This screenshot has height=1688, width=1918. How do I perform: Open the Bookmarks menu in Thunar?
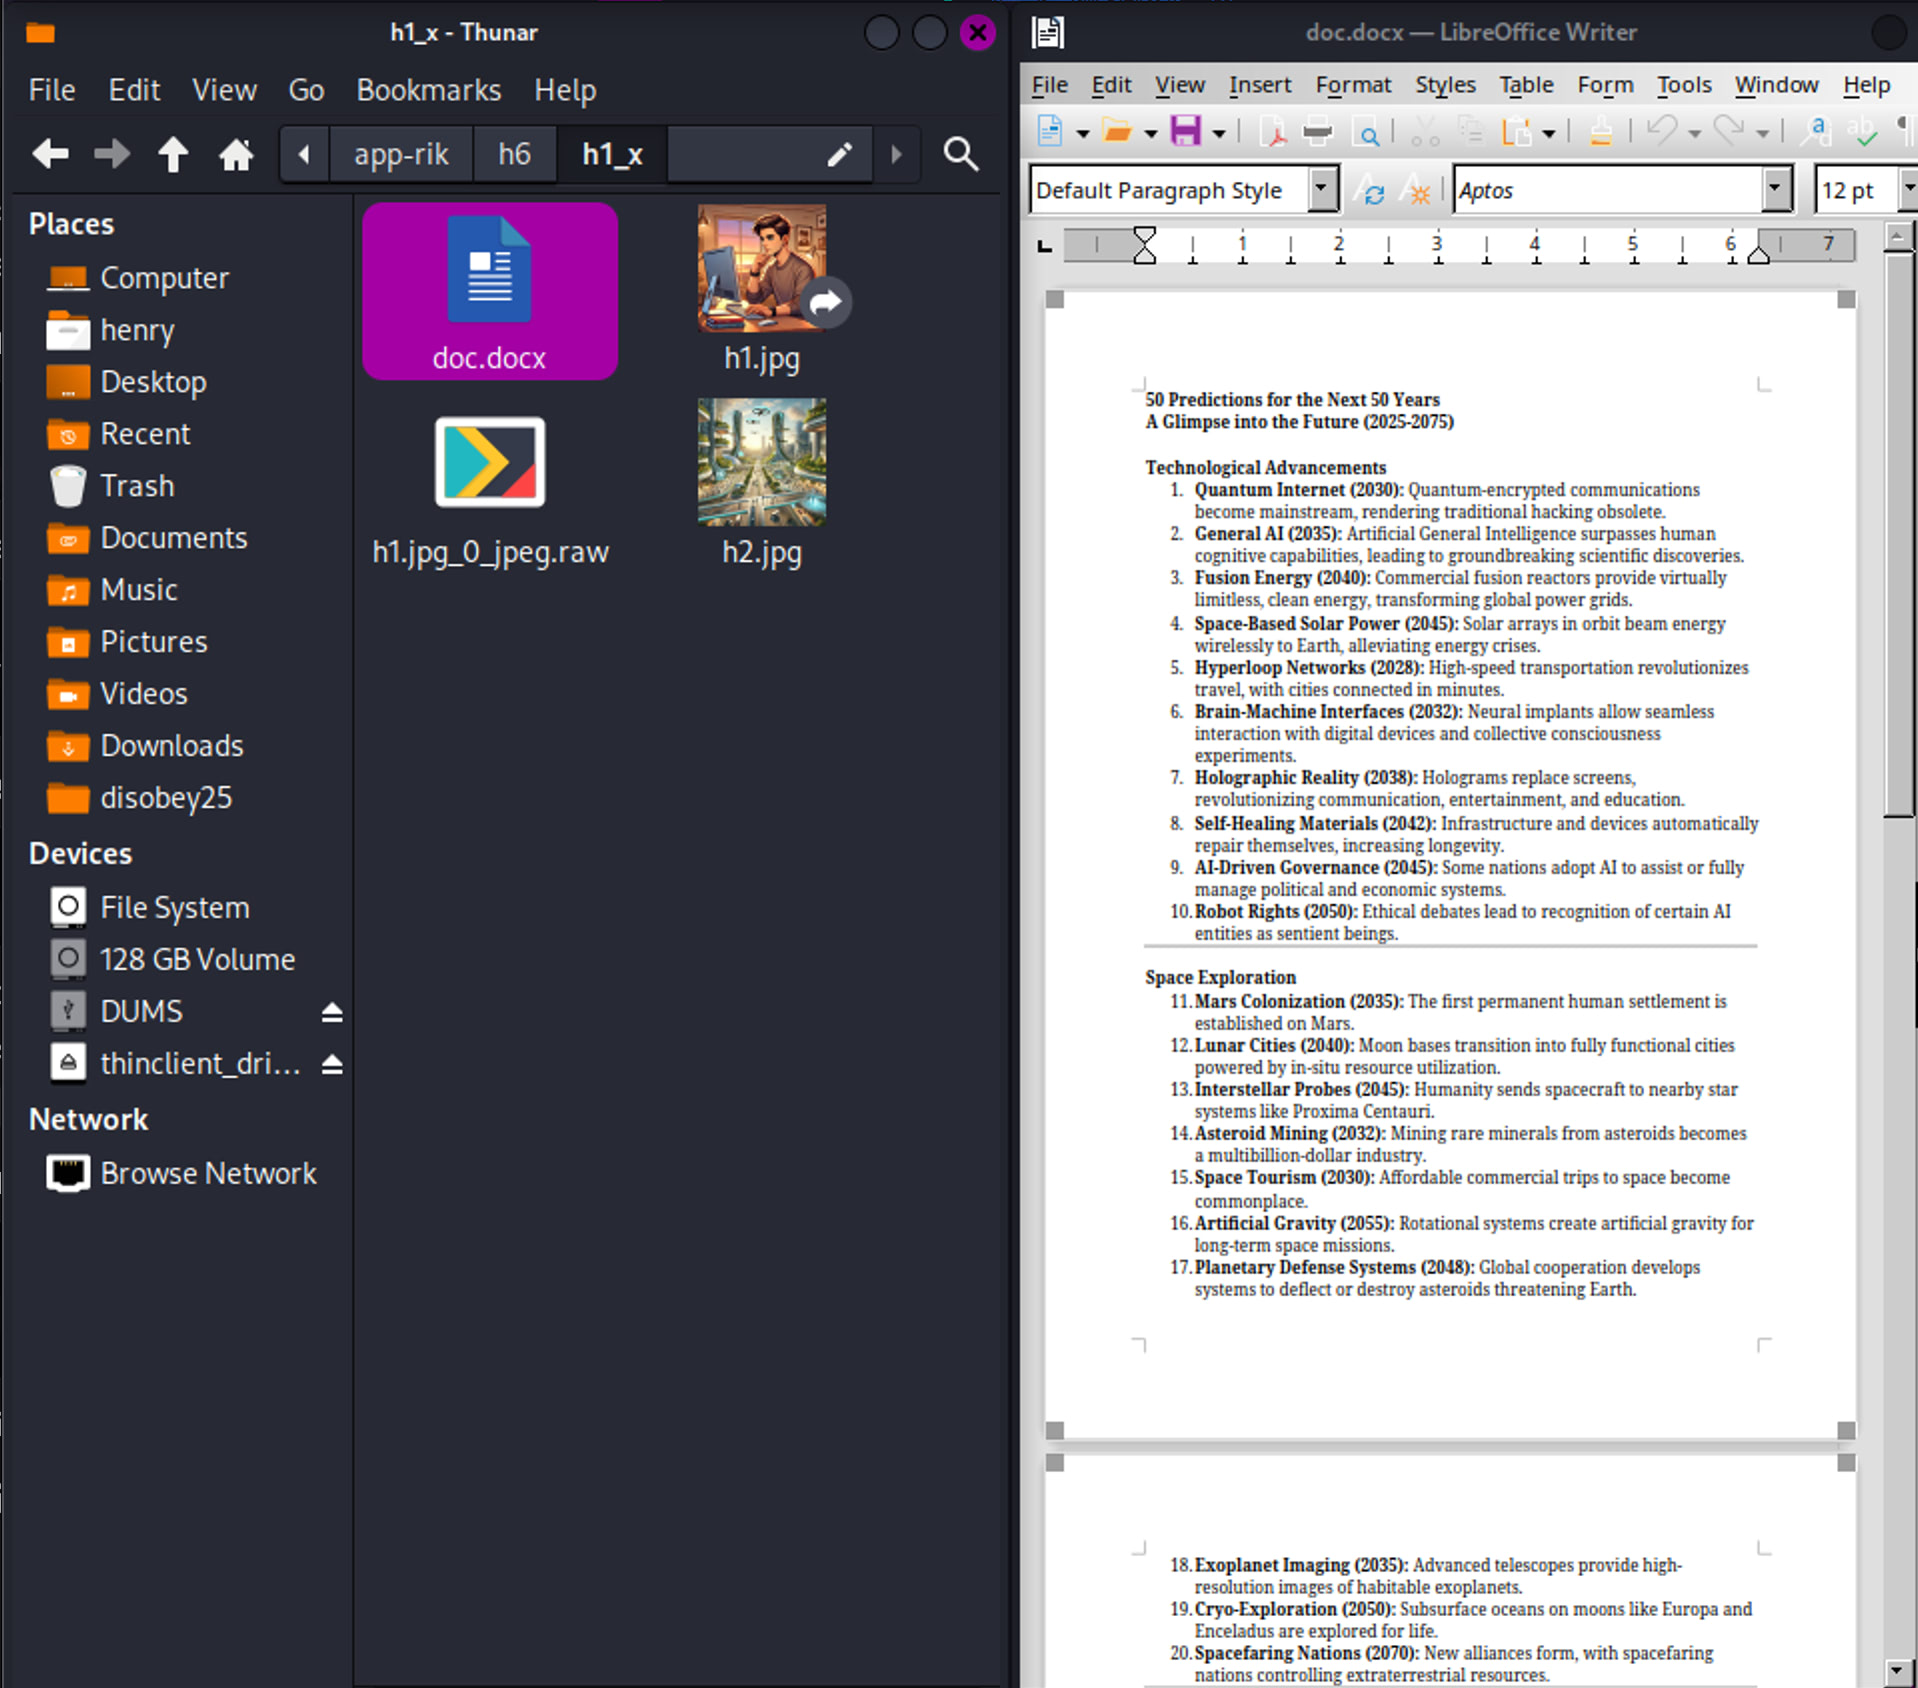(x=428, y=90)
